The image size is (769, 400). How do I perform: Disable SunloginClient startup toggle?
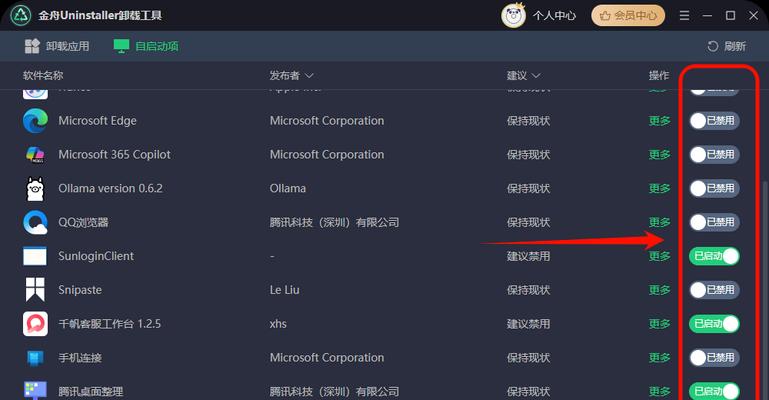[x=714, y=256]
